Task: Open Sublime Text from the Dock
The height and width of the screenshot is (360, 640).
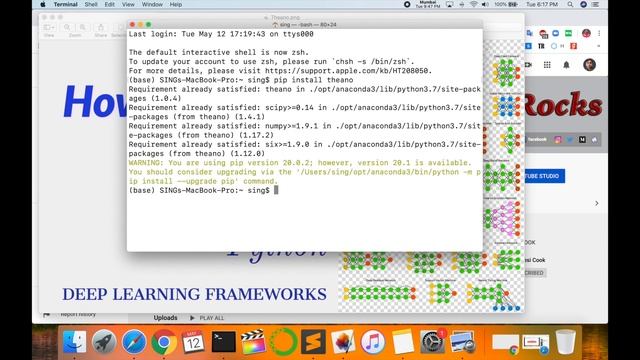Action: pyautogui.click(x=313, y=341)
